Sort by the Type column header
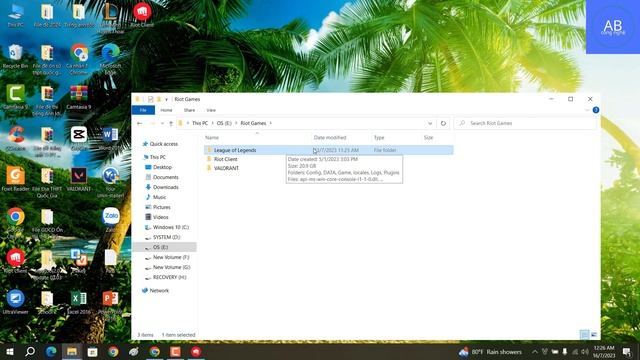The width and height of the screenshot is (640, 360). 379,138
